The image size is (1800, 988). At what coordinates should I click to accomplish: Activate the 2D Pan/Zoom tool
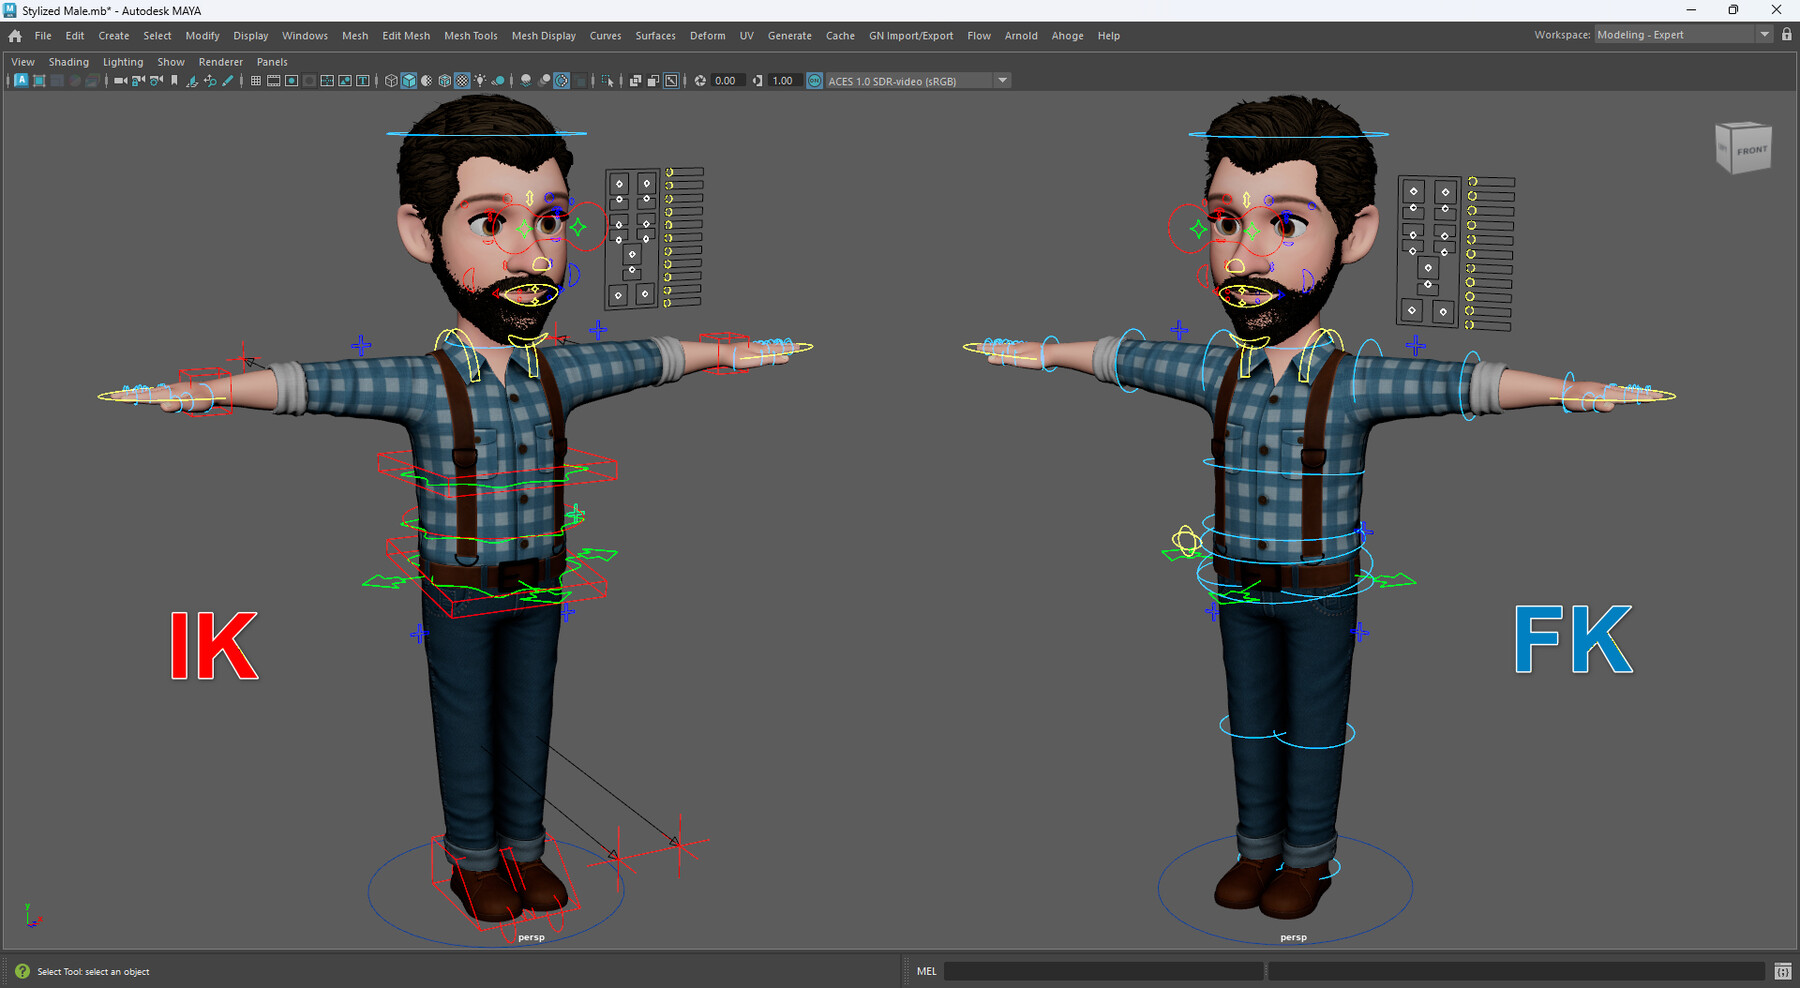pos(210,81)
